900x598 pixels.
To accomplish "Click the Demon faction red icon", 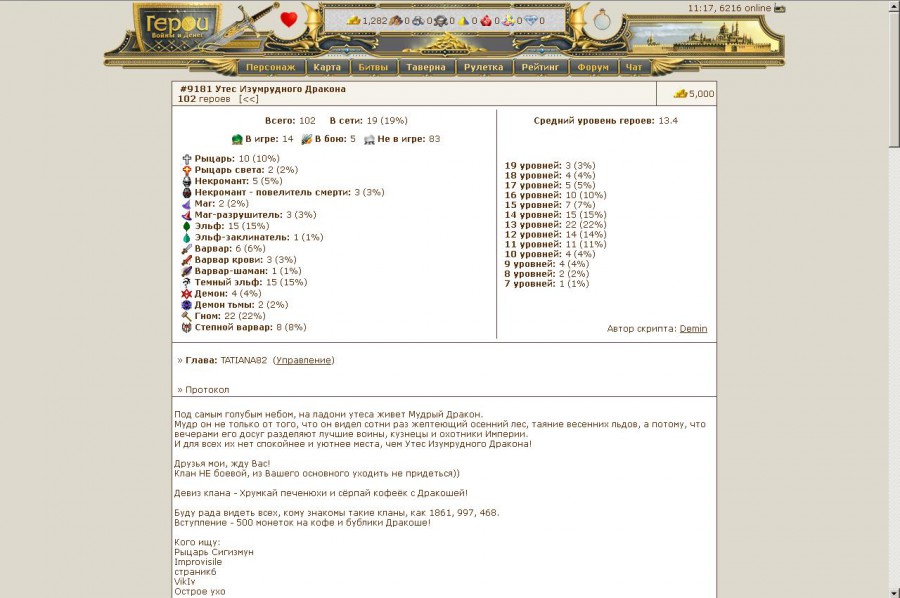I will pos(186,294).
